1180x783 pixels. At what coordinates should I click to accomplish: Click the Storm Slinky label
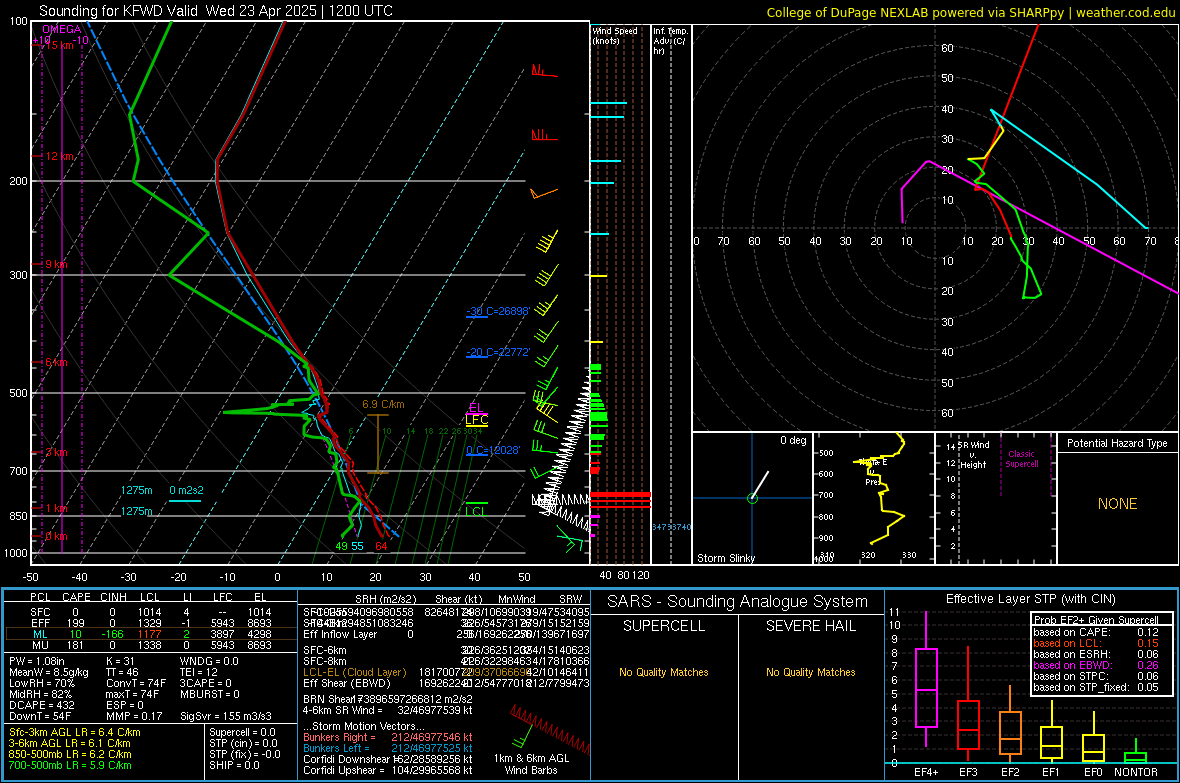(725, 558)
